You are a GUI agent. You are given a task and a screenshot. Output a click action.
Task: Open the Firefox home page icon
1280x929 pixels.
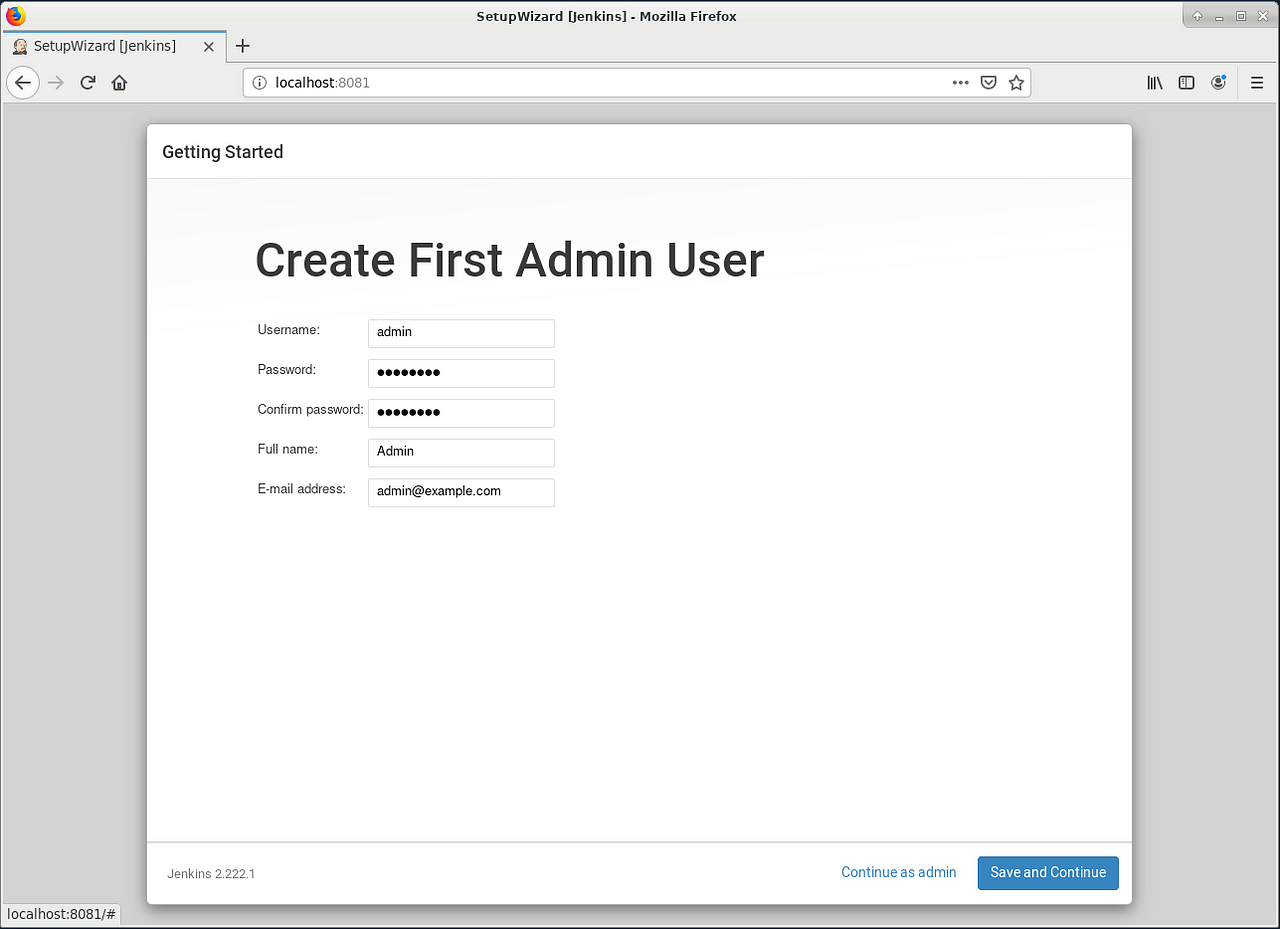click(x=120, y=83)
